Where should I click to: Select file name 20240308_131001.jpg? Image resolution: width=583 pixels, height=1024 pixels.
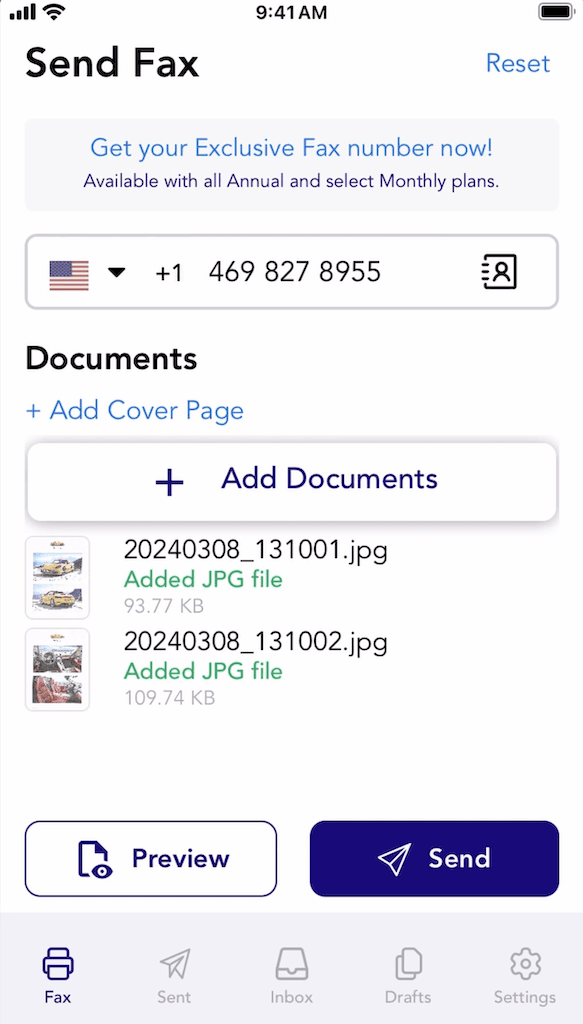tap(256, 552)
